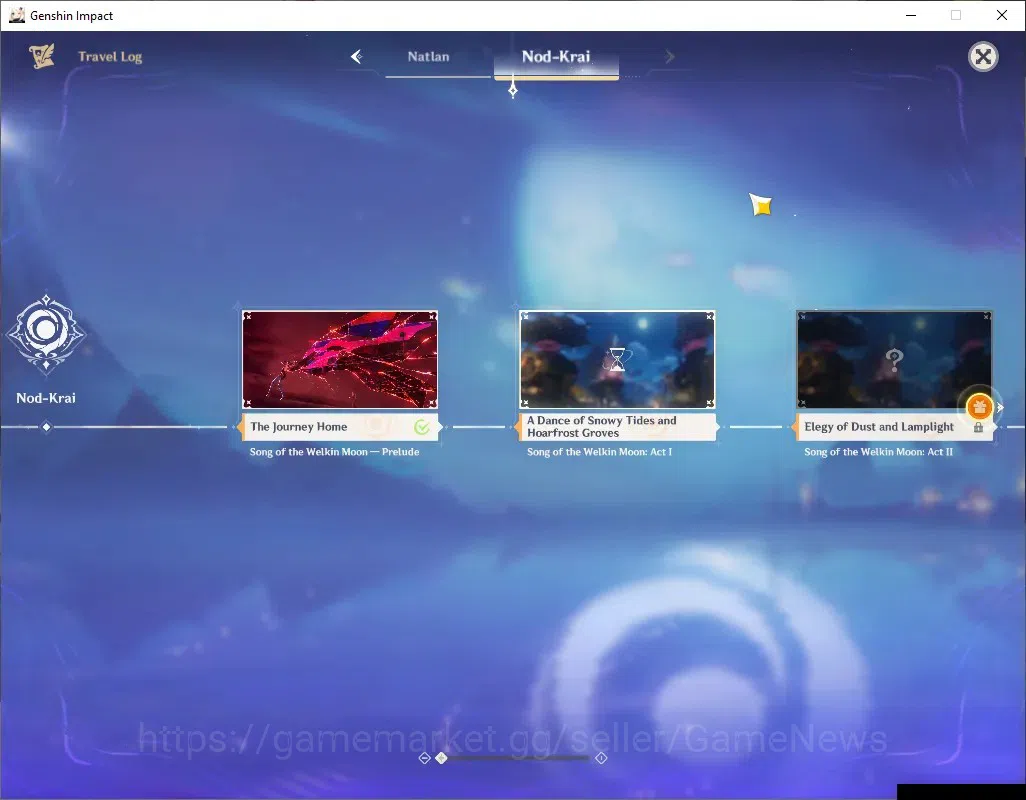Switch to the Natlan tab
The height and width of the screenshot is (800, 1026).
pyautogui.click(x=429, y=57)
